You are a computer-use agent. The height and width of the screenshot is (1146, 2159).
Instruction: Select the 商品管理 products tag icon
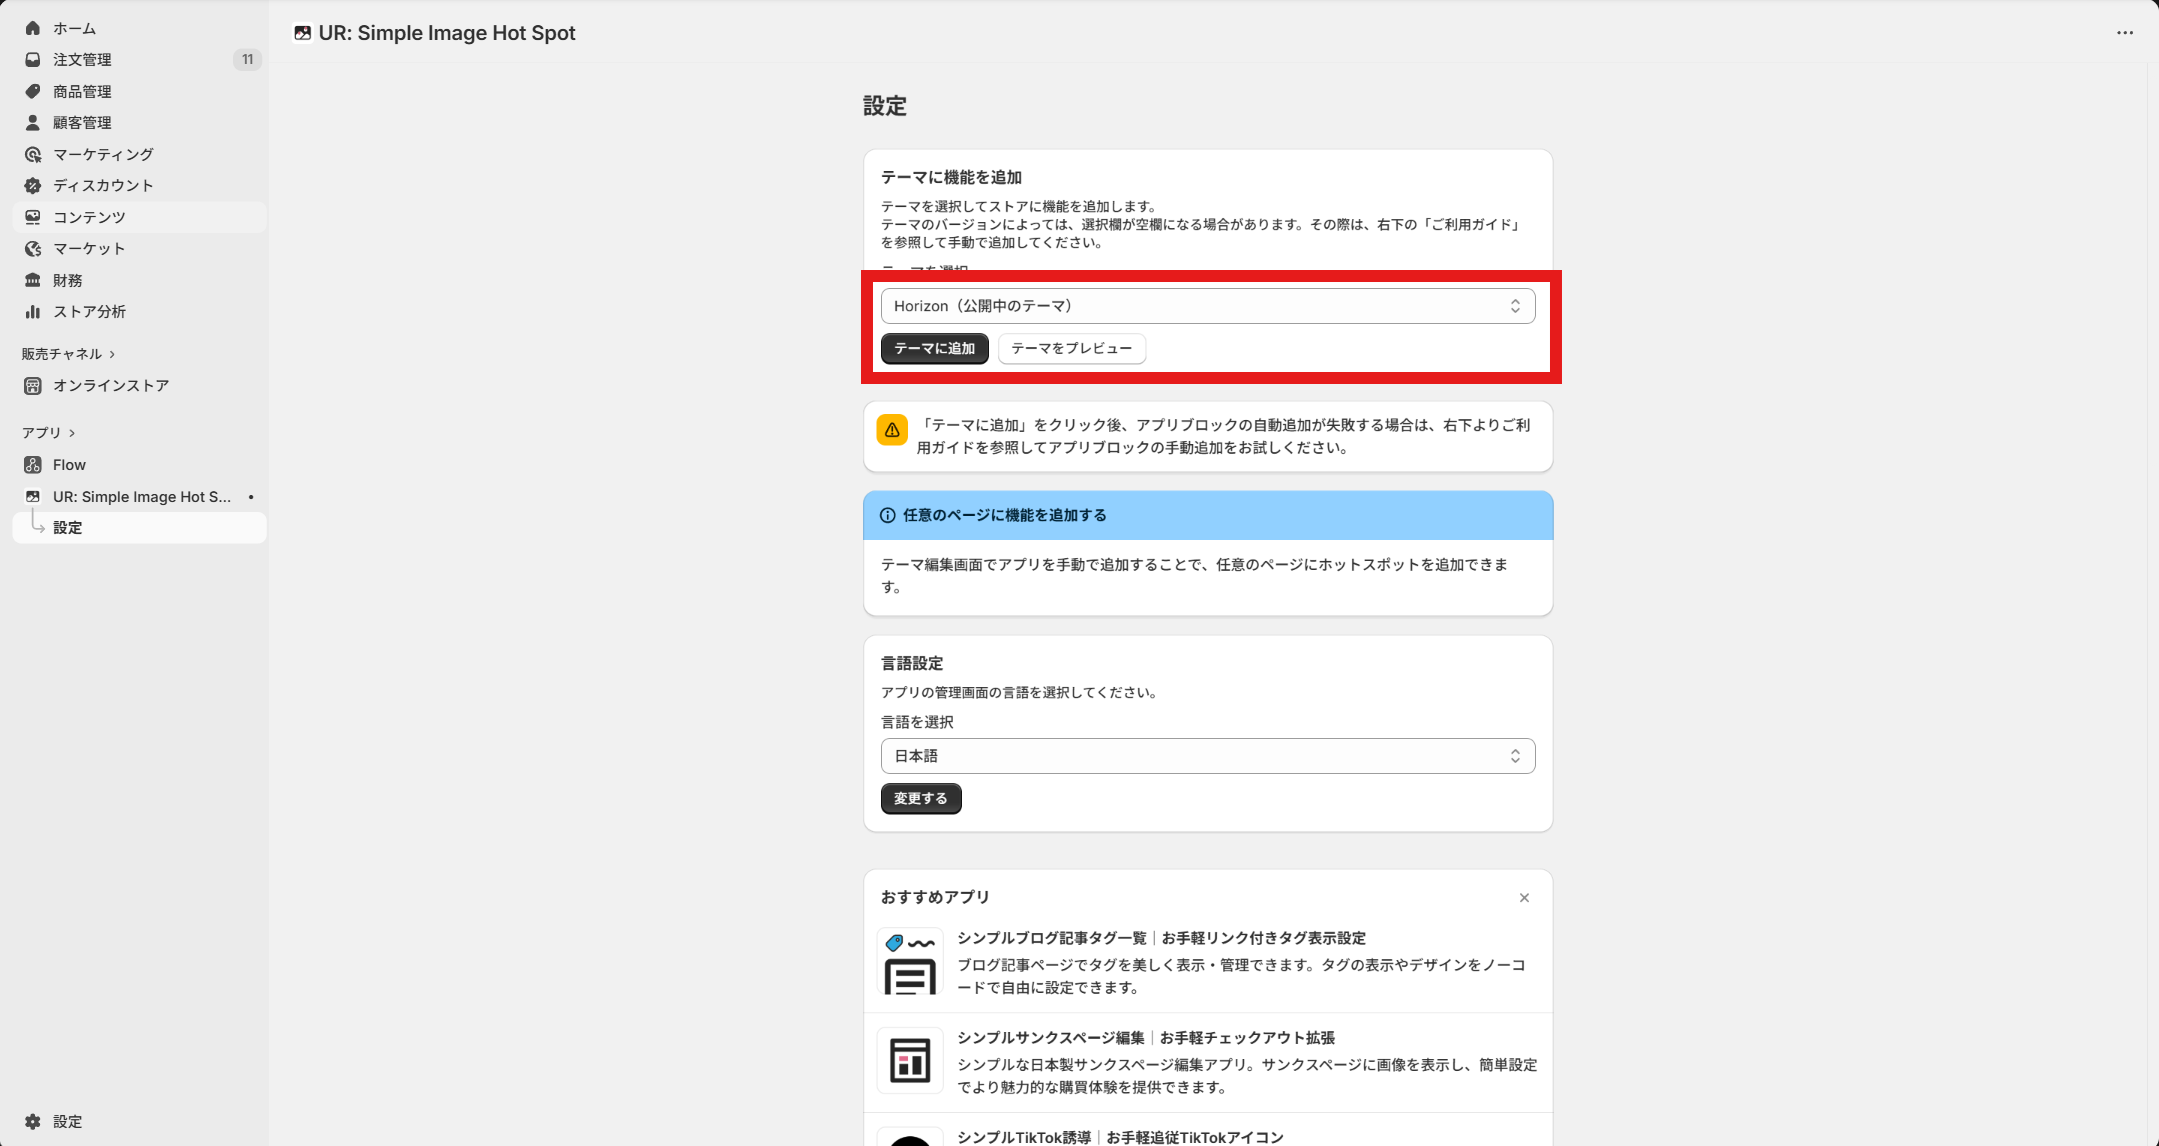point(33,91)
